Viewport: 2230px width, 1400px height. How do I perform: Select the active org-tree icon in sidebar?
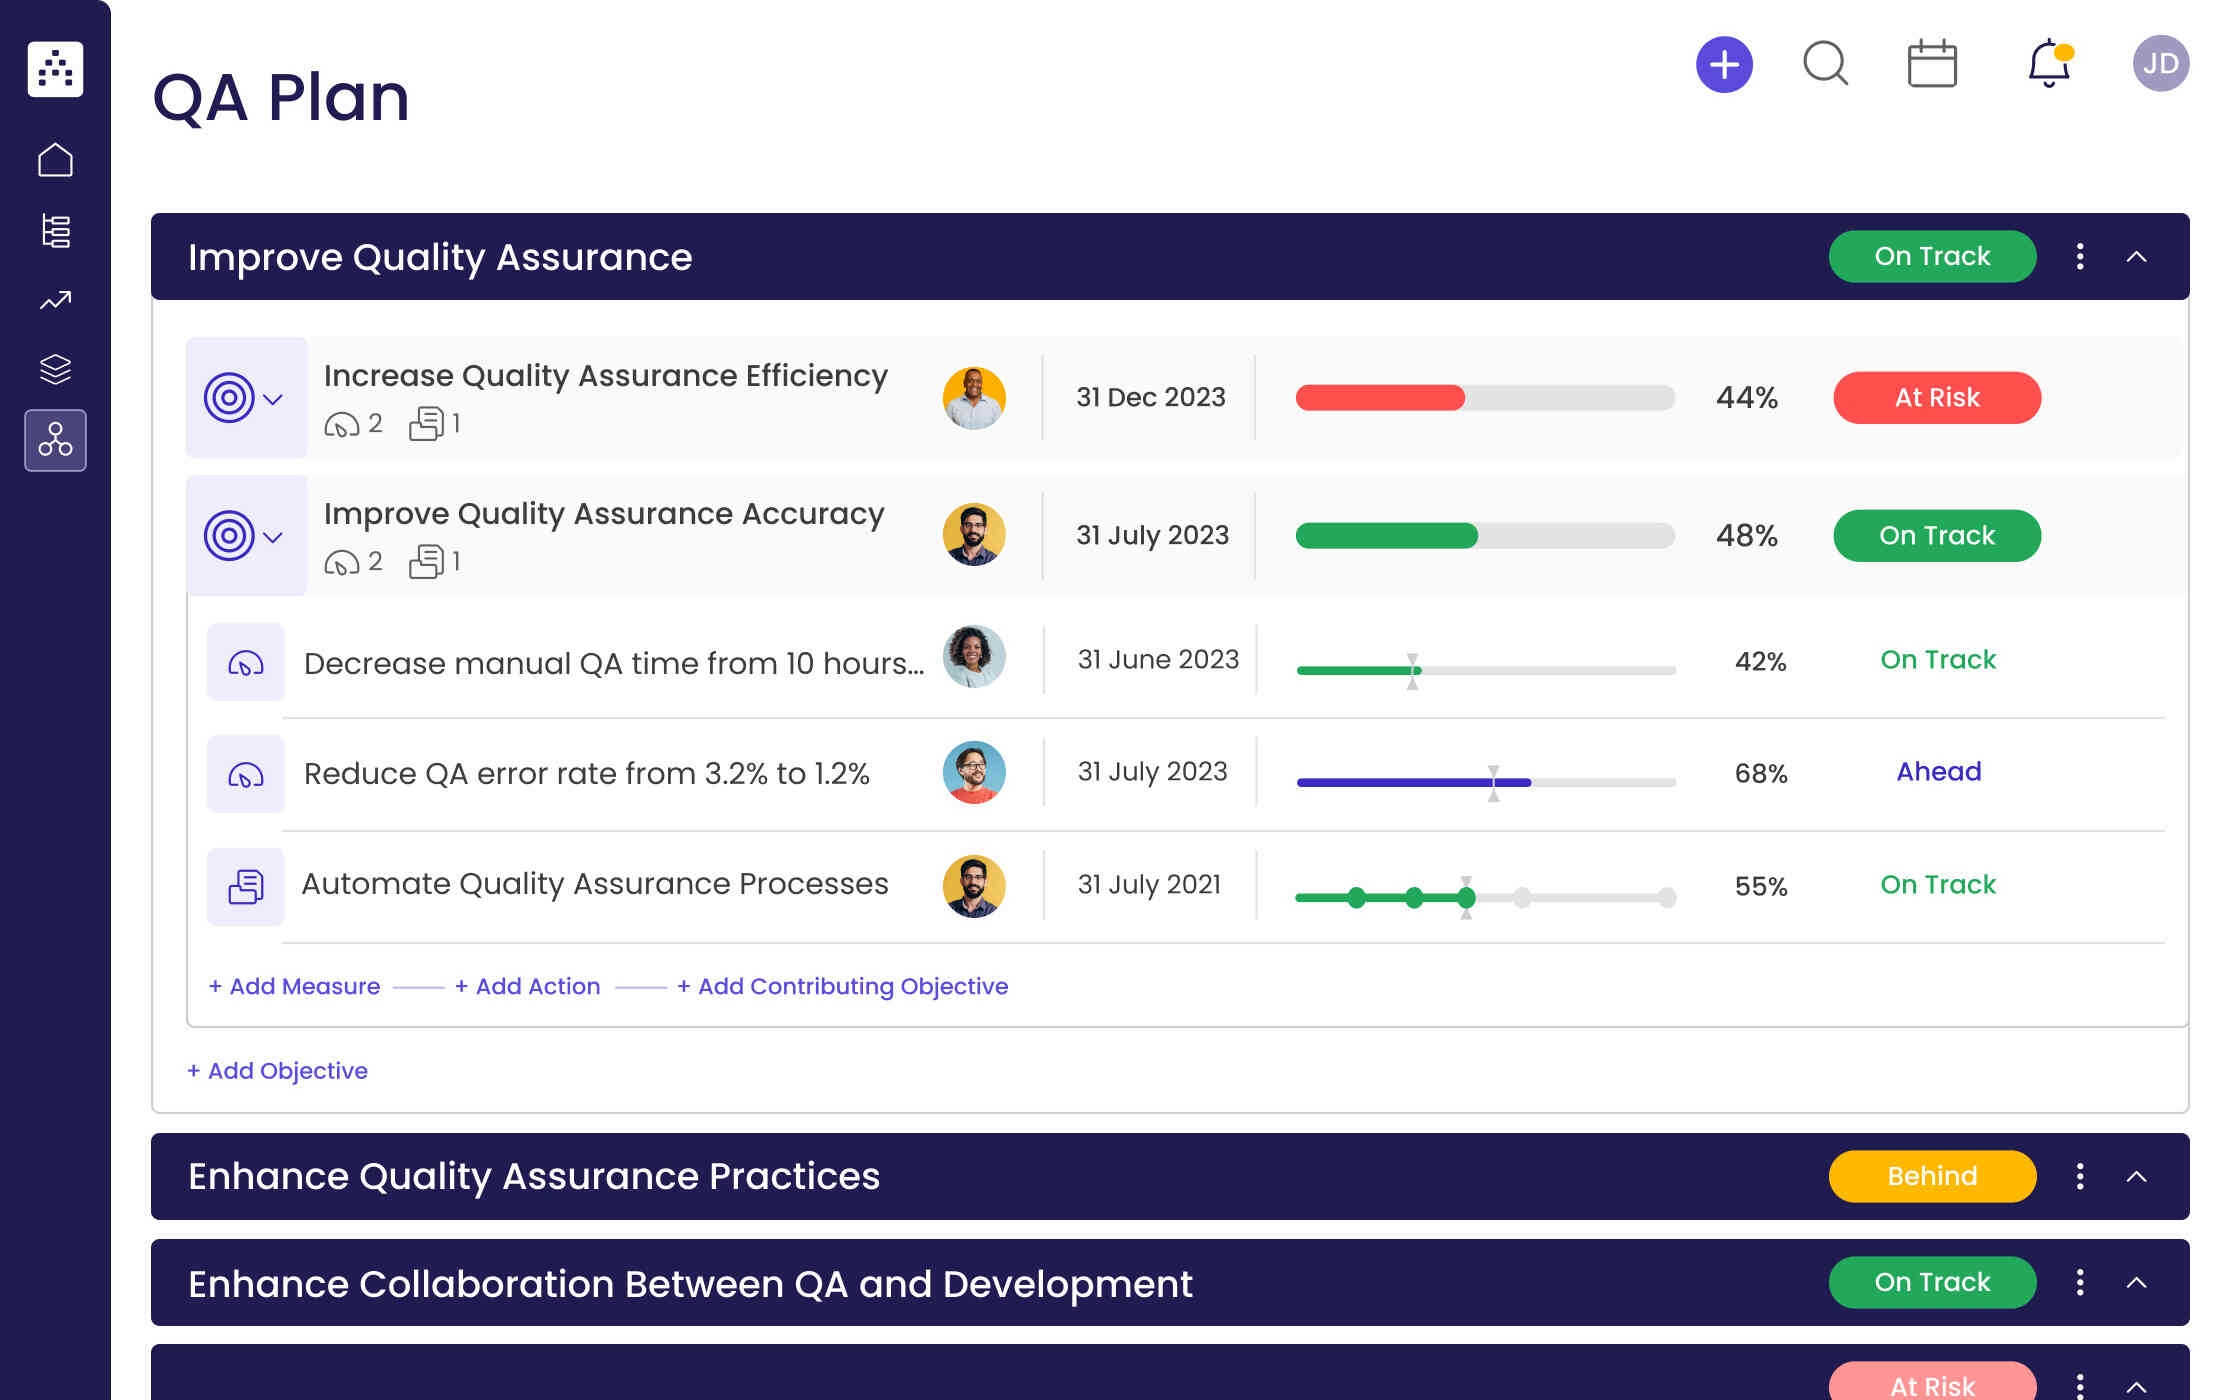(55, 440)
